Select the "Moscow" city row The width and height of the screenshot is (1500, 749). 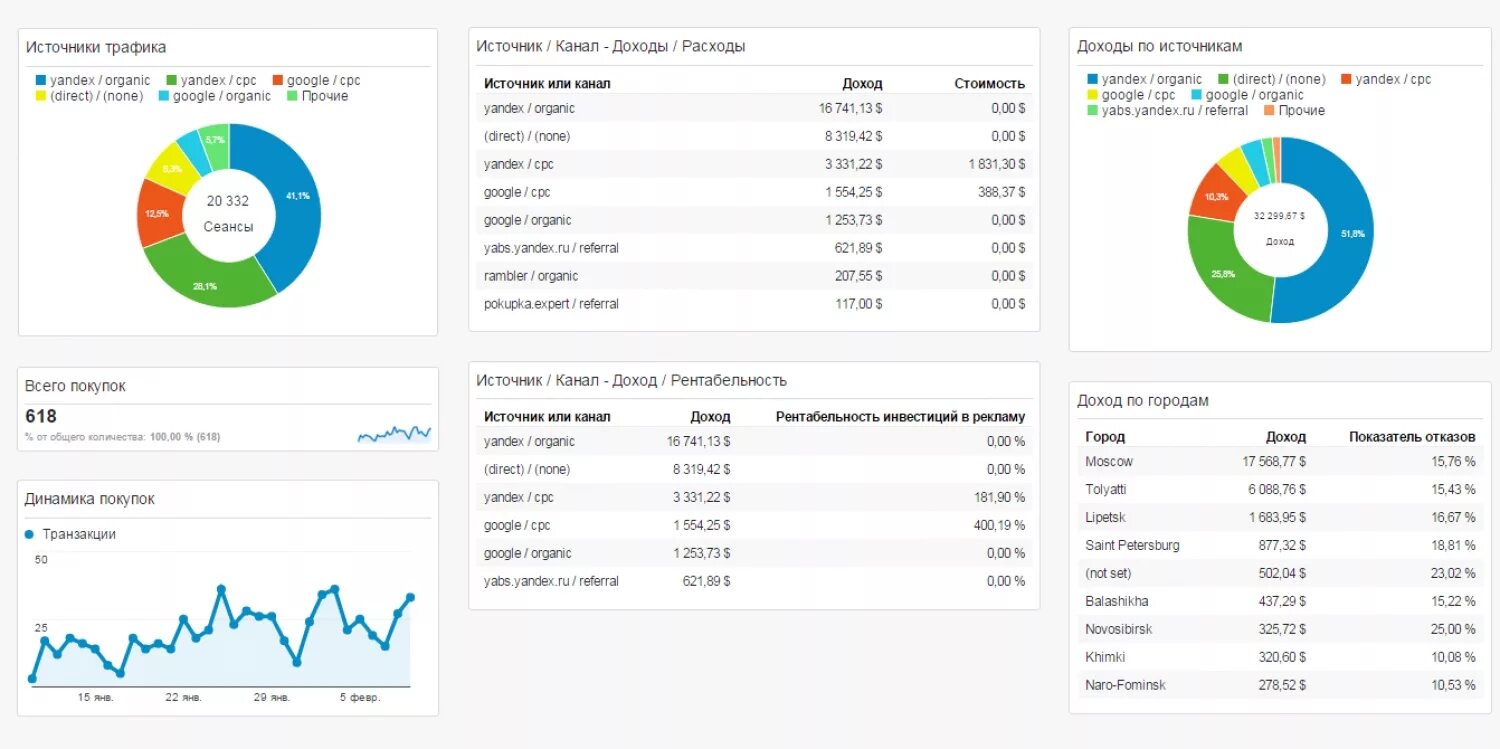coord(1280,461)
